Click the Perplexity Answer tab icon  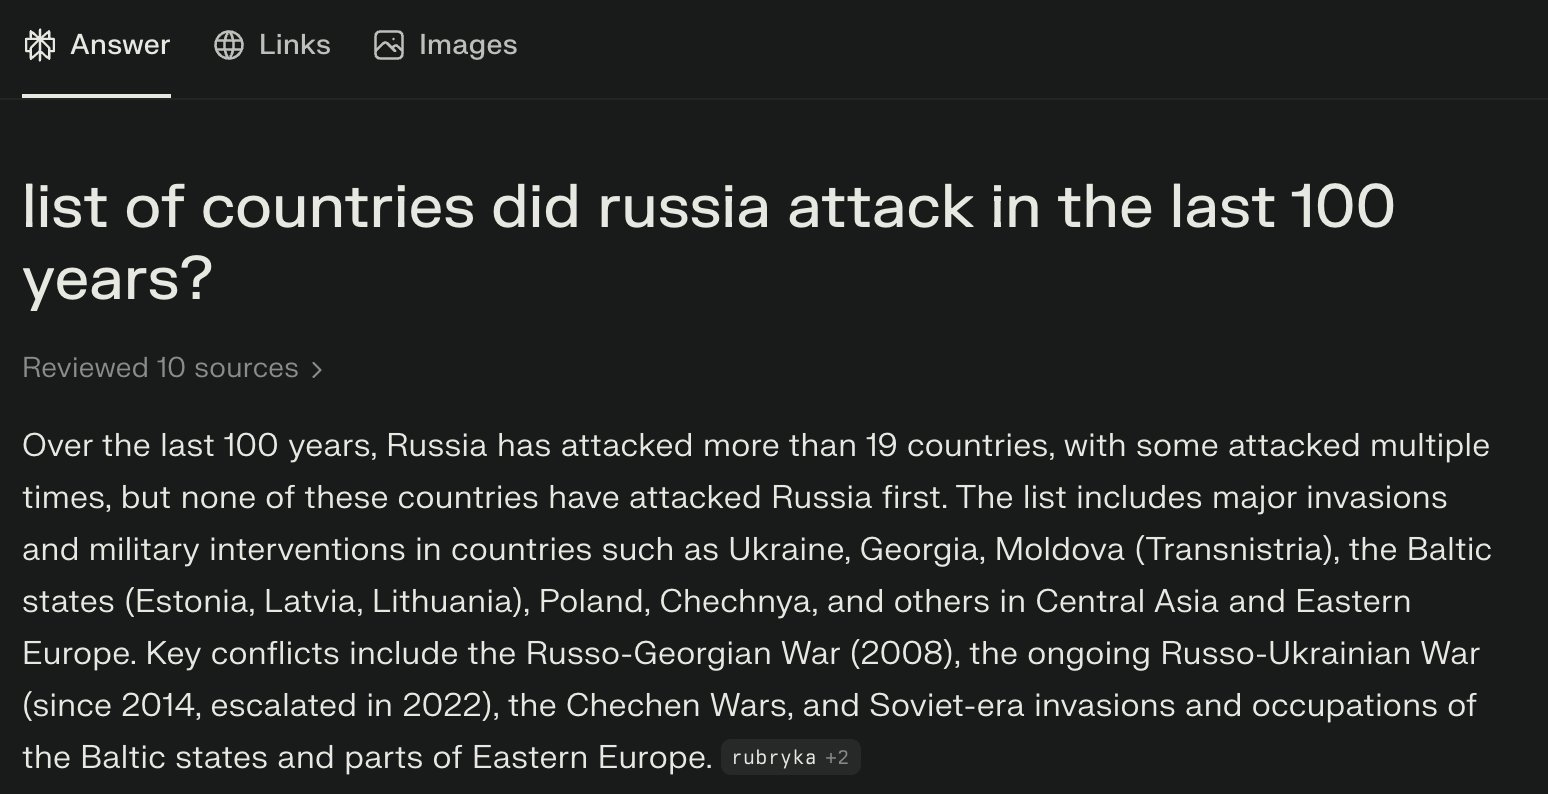[x=39, y=45]
